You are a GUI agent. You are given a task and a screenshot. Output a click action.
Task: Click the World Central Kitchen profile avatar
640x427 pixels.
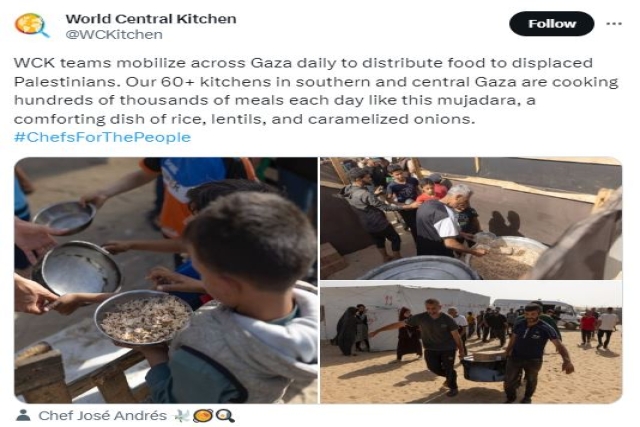coord(32,25)
